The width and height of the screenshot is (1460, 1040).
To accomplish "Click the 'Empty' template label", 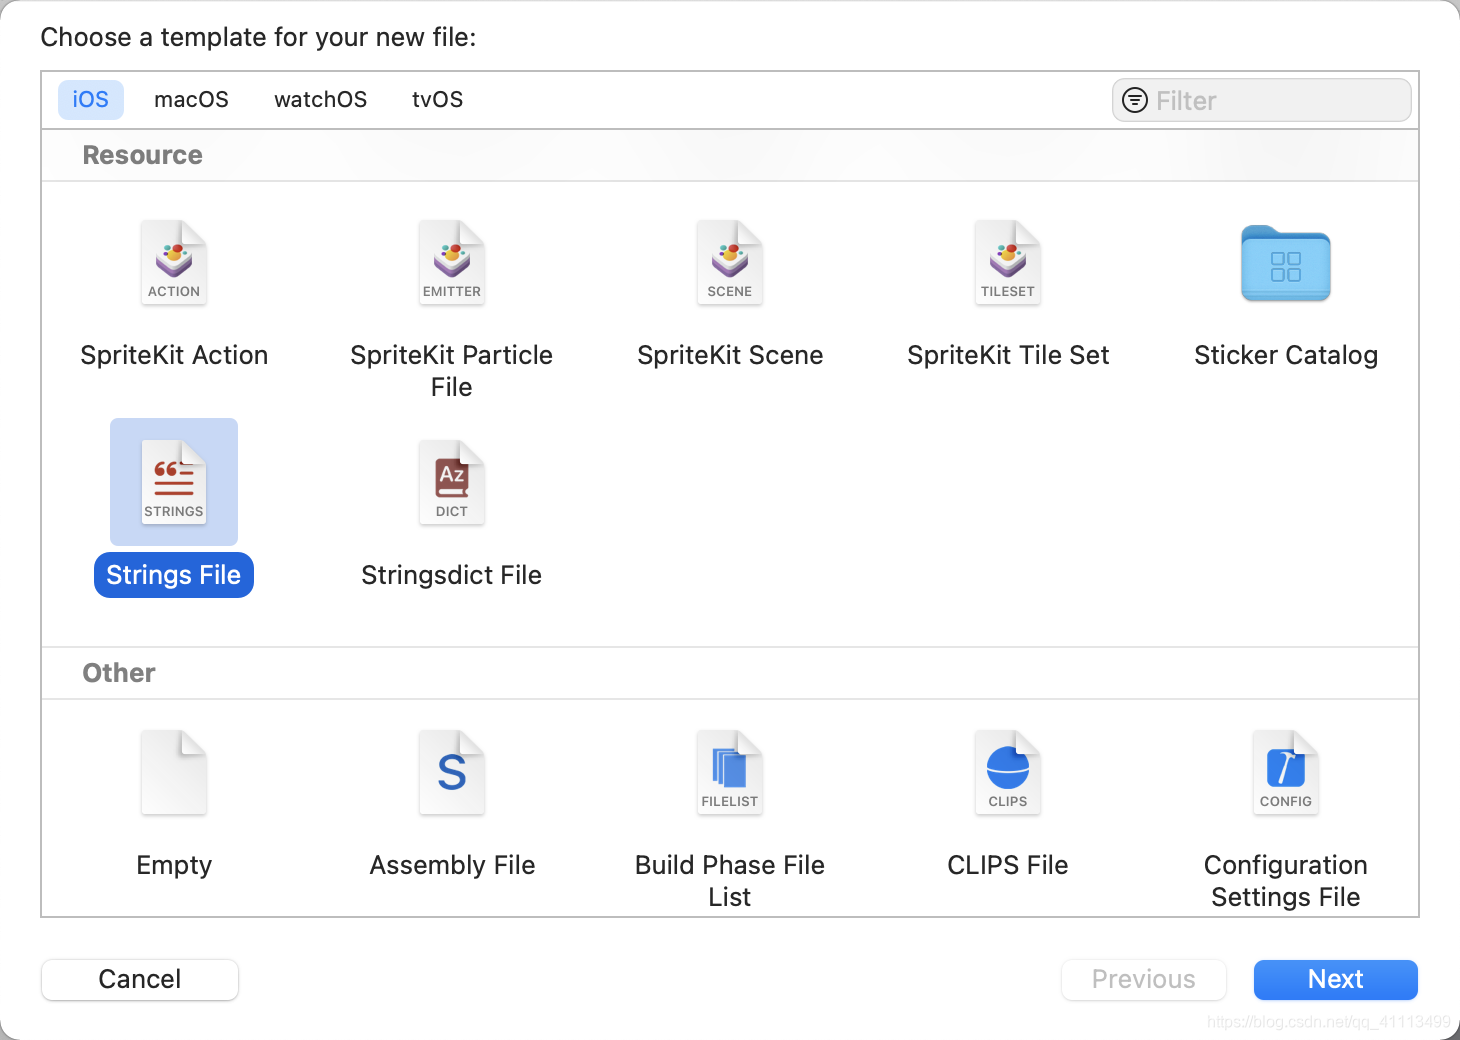I will 174,865.
